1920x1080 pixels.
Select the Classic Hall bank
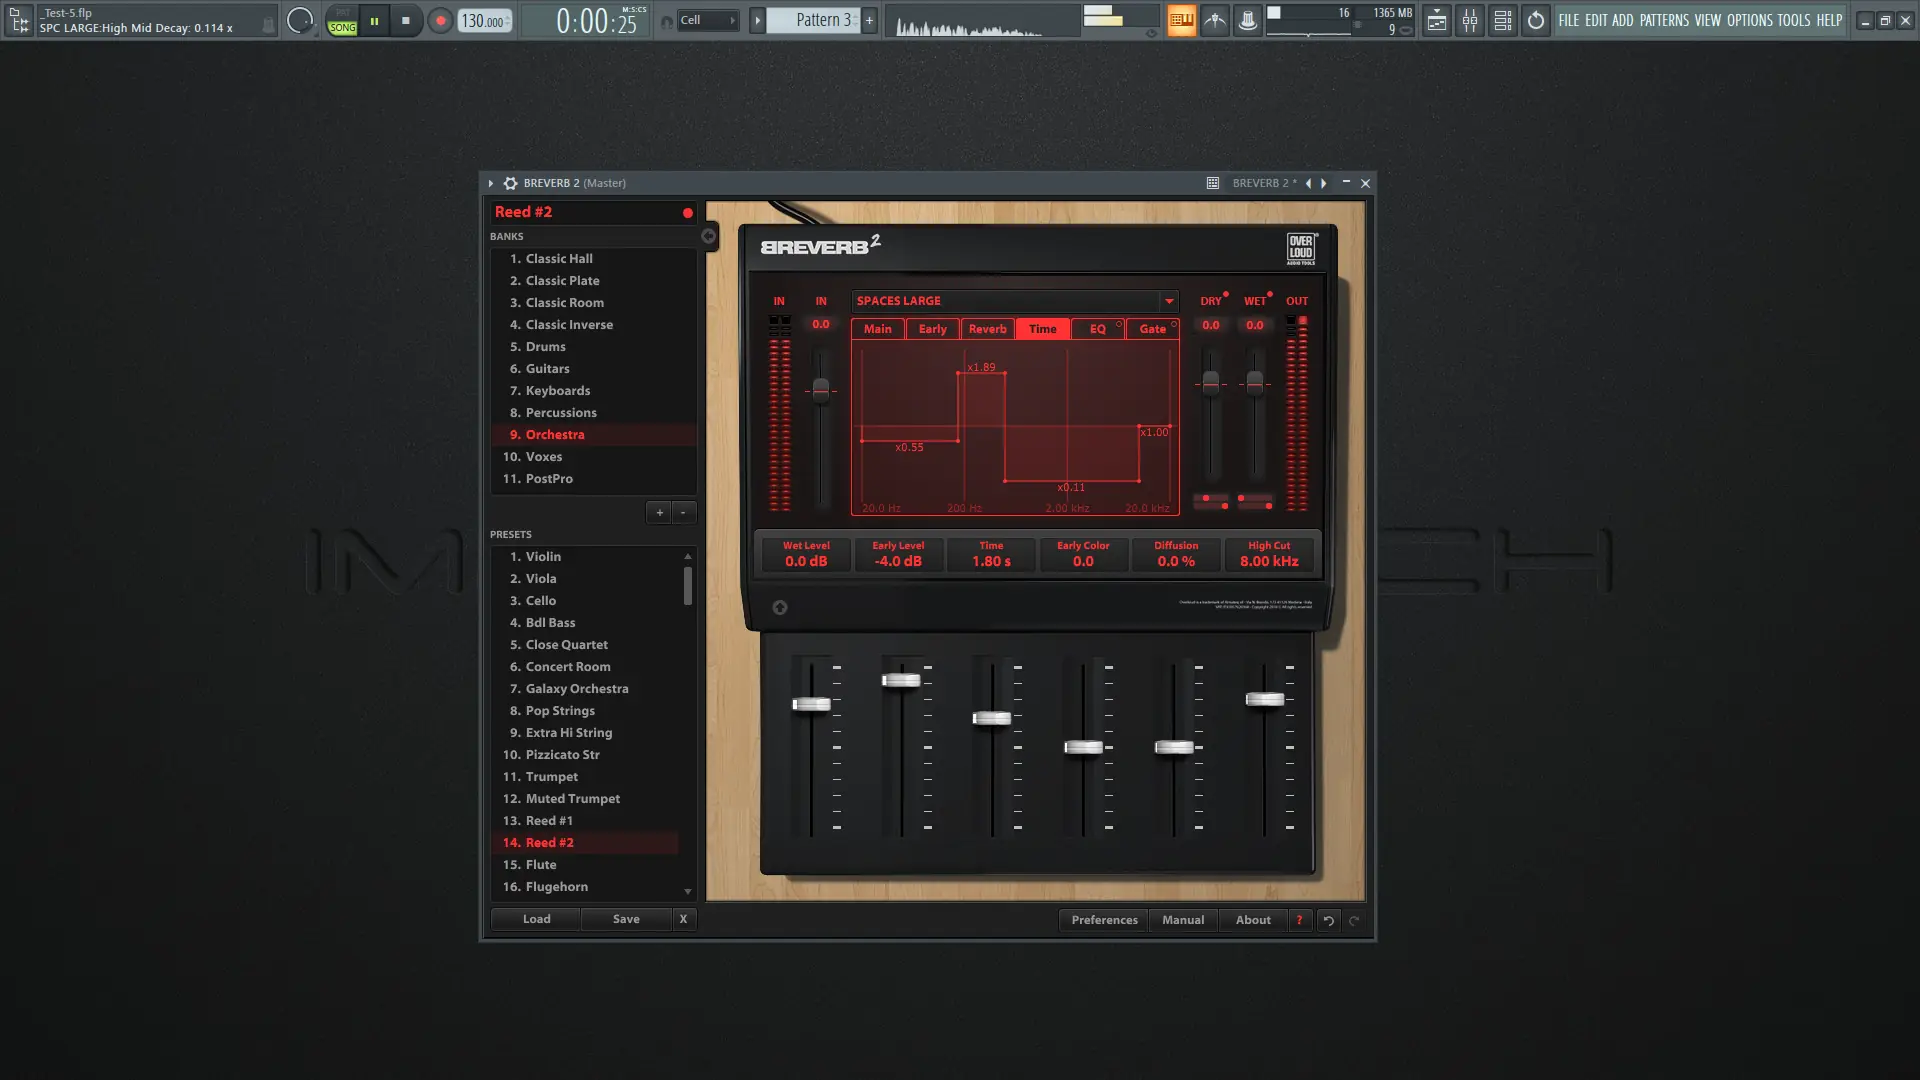coord(558,259)
